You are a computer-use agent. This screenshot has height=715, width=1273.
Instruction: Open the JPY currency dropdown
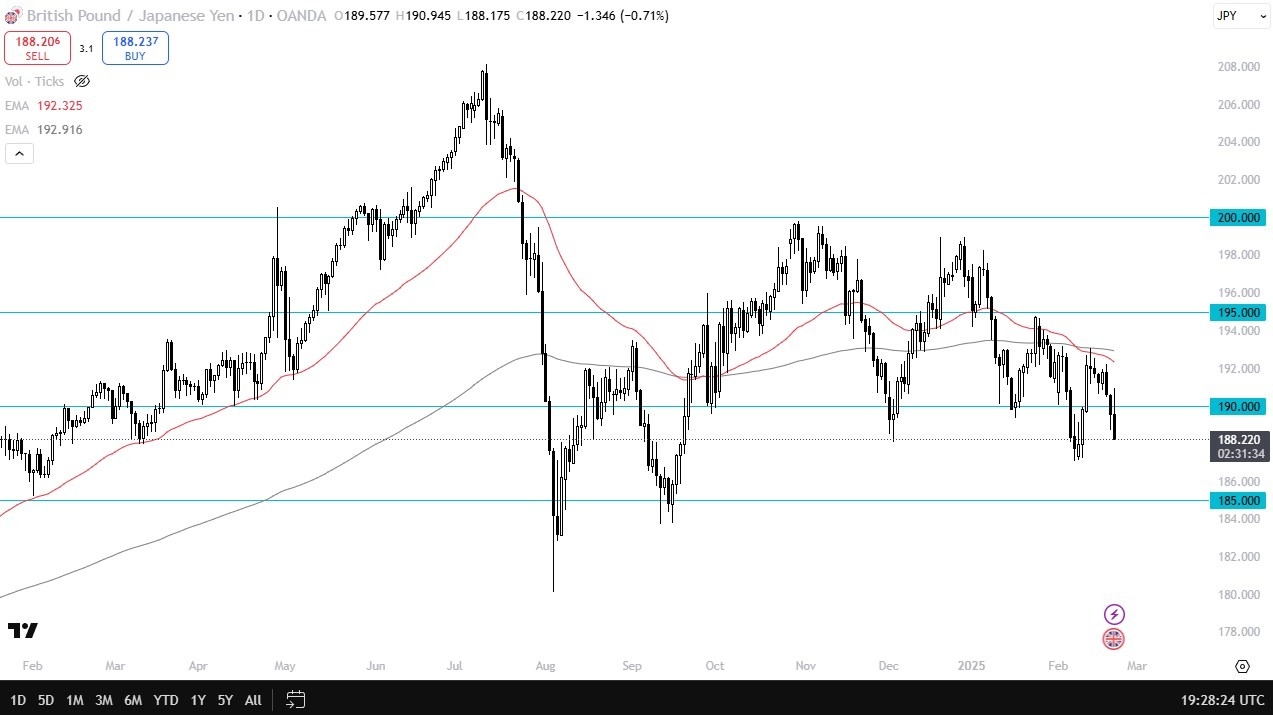[x=1241, y=16]
